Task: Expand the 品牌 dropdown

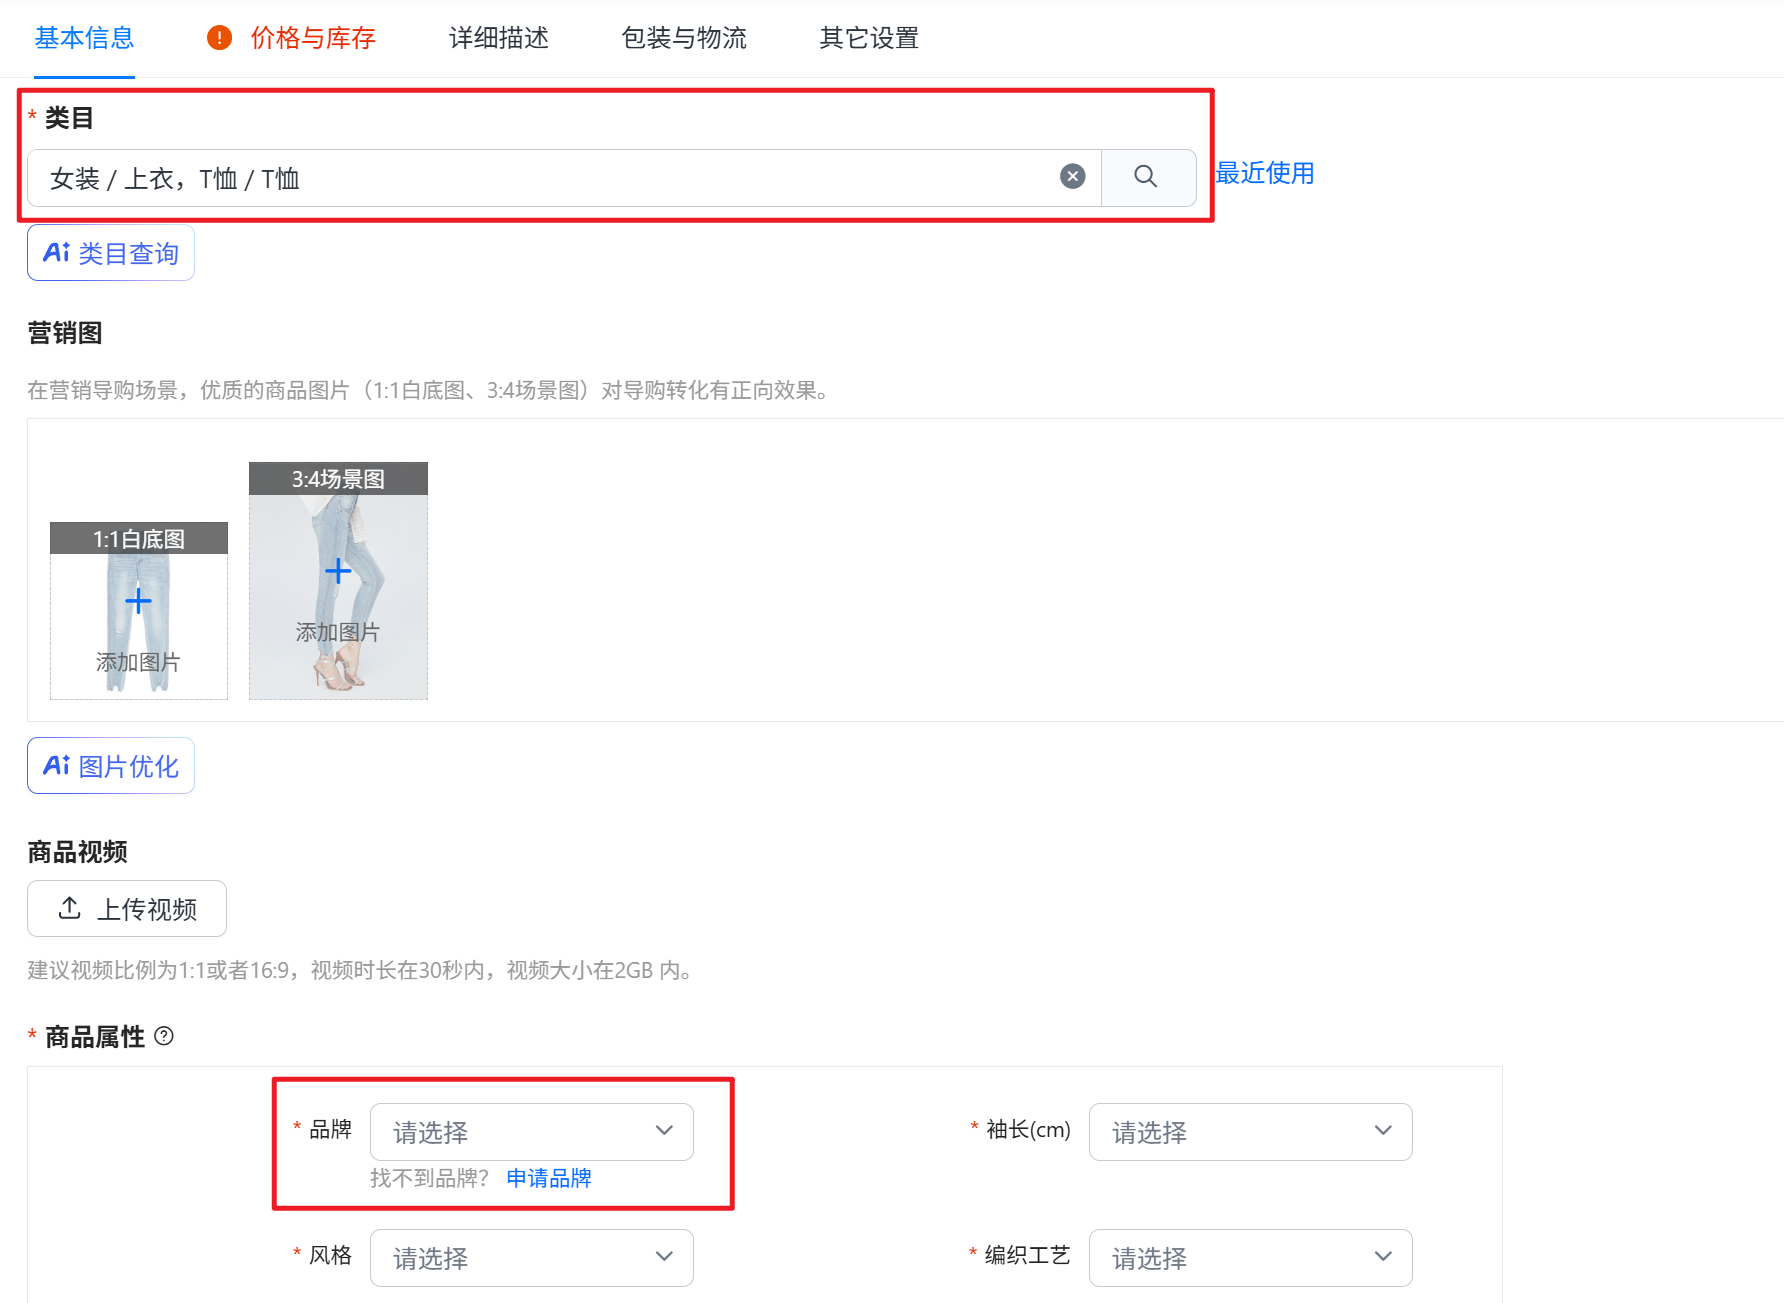Action: (x=531, y=1132)
